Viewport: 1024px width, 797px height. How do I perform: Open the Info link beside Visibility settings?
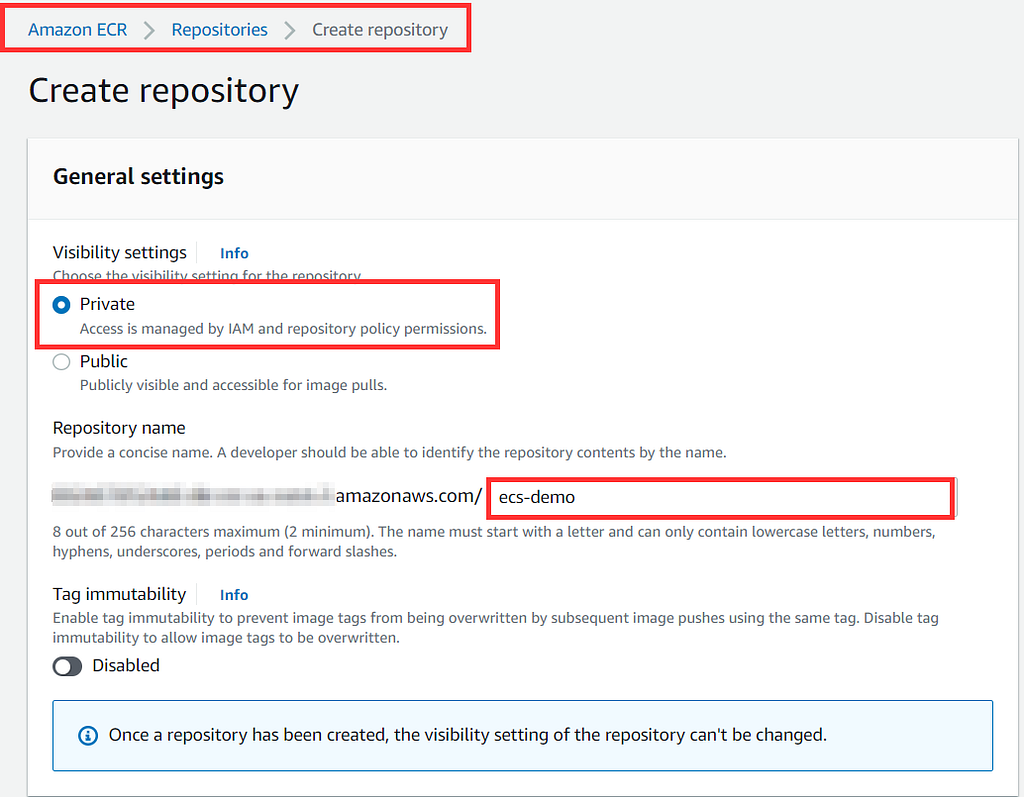click(x=234, y=253)
